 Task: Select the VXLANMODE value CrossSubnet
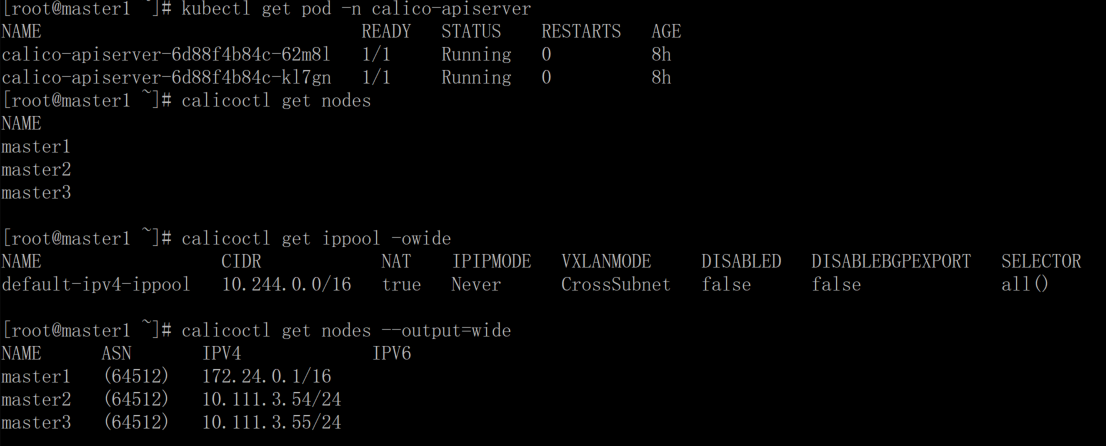click(616, 284)
